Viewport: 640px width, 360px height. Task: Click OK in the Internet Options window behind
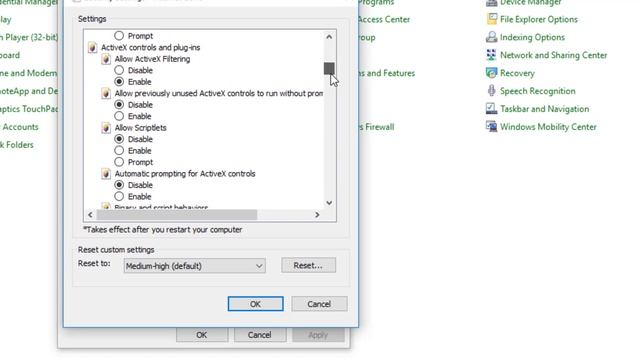pos(202,335)
